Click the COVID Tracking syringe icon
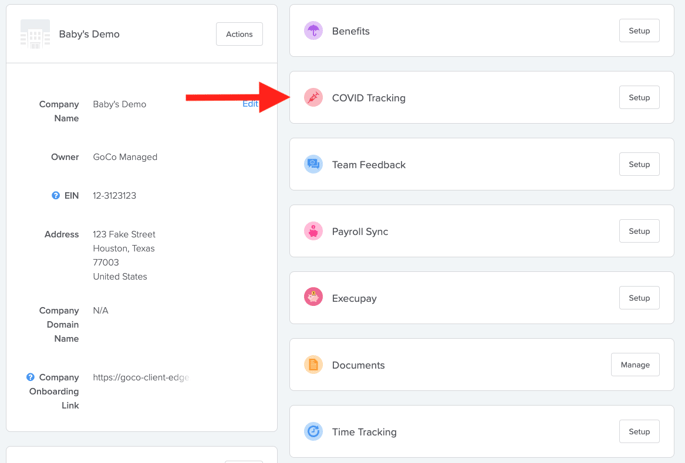 click(x=313, y=97)
